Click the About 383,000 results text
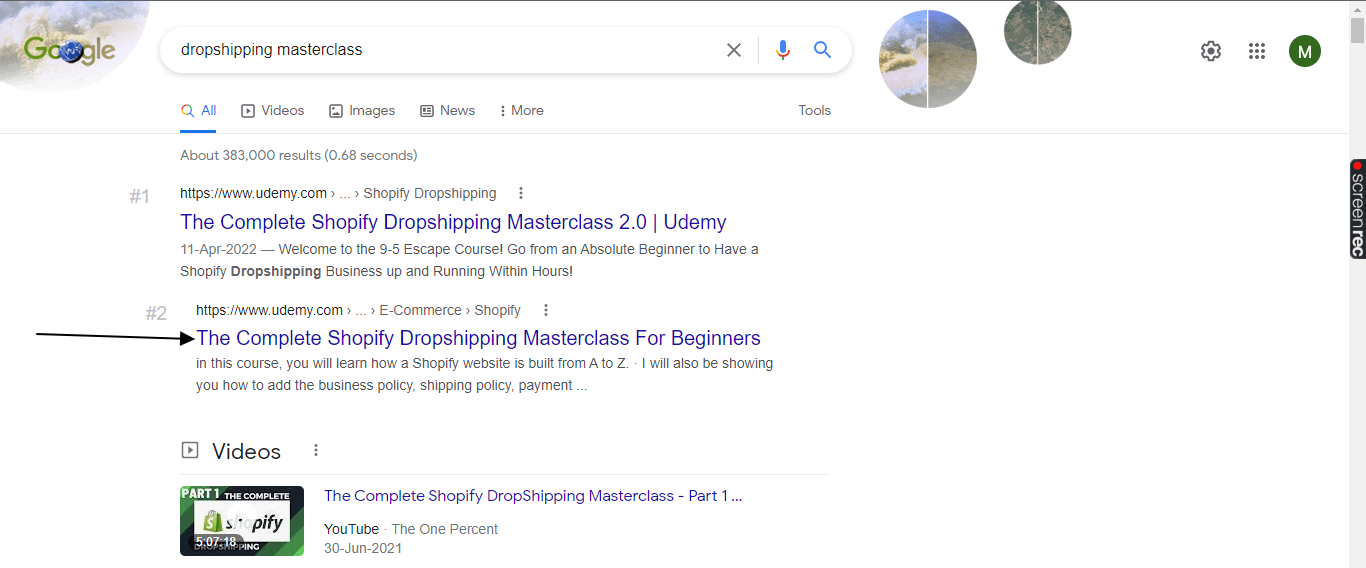The image size is (1366, 568). click(x=299, y=155)
